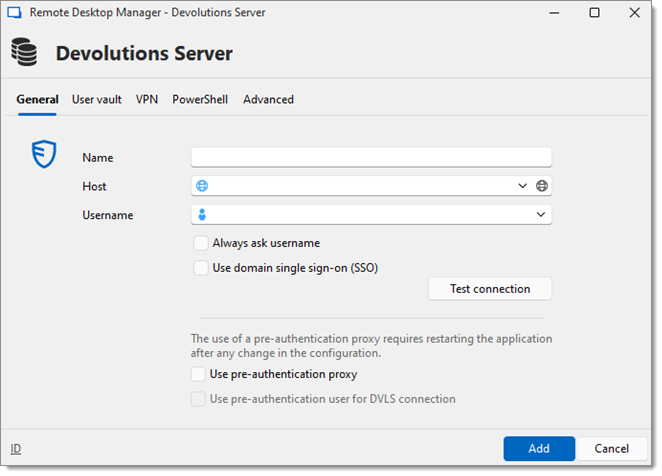The width and height of the screenshot is (662, 476).
Task: Click the Add button
Action: point(539,449)
